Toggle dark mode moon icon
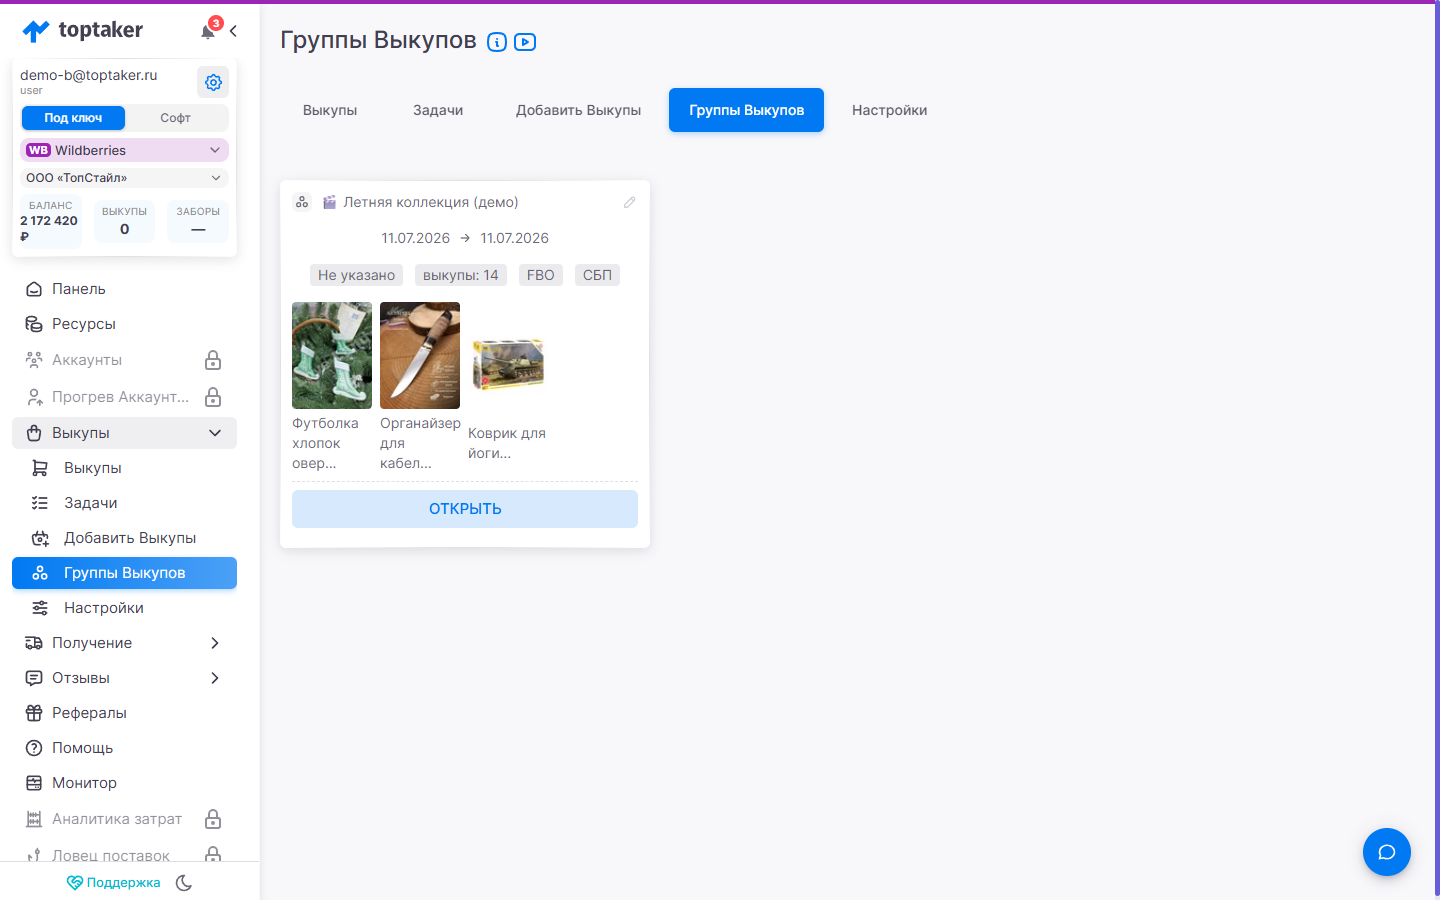1440x900 pixels. [x=184, y=883]
